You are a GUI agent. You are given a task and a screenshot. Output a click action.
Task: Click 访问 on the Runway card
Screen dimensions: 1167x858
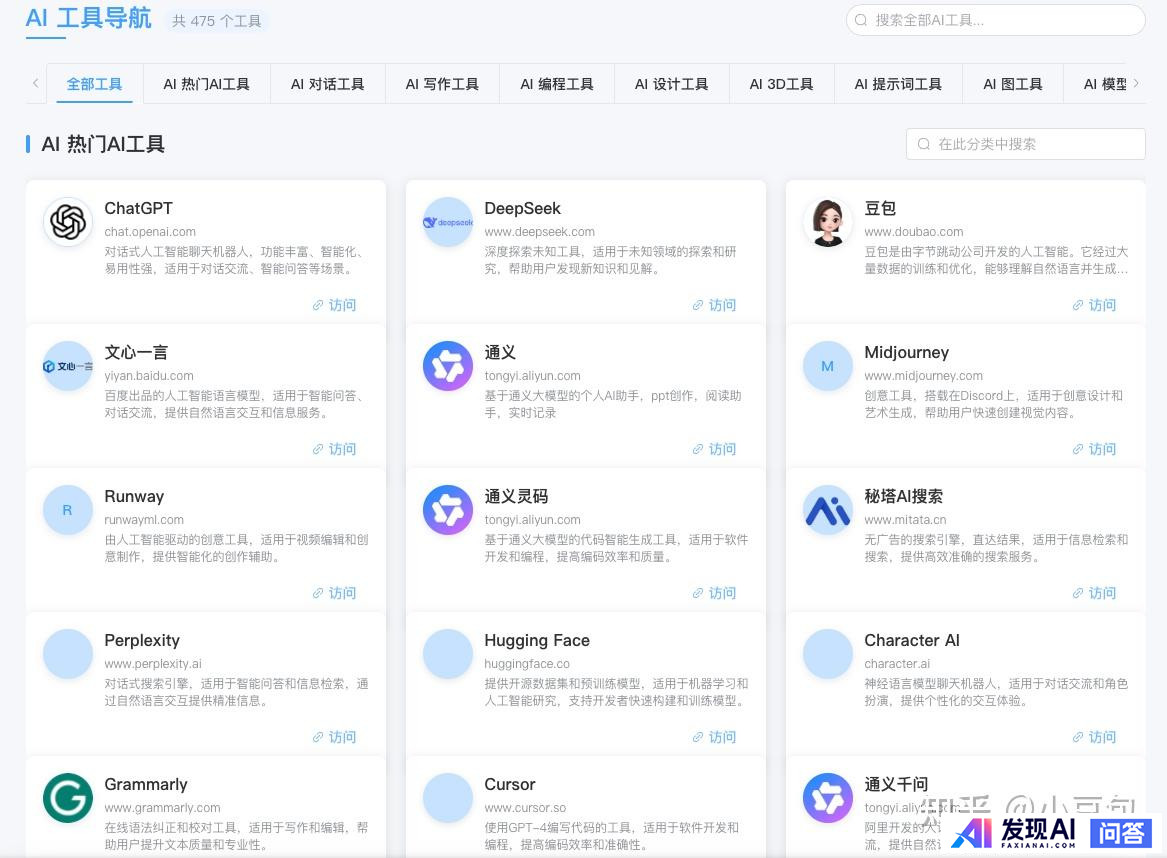coord(334,593)
